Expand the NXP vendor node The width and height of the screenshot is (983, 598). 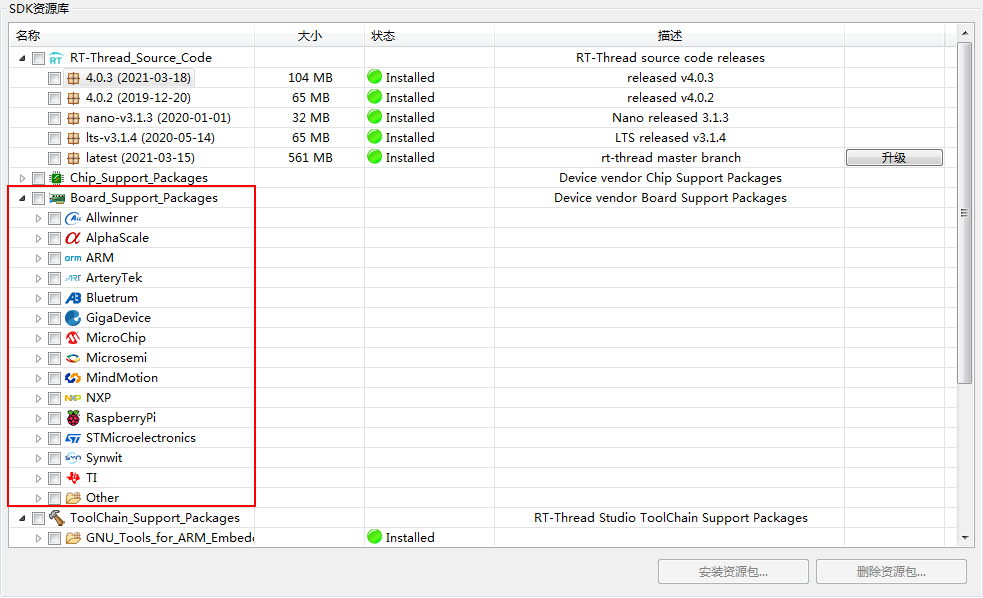[x=38, y=398]
